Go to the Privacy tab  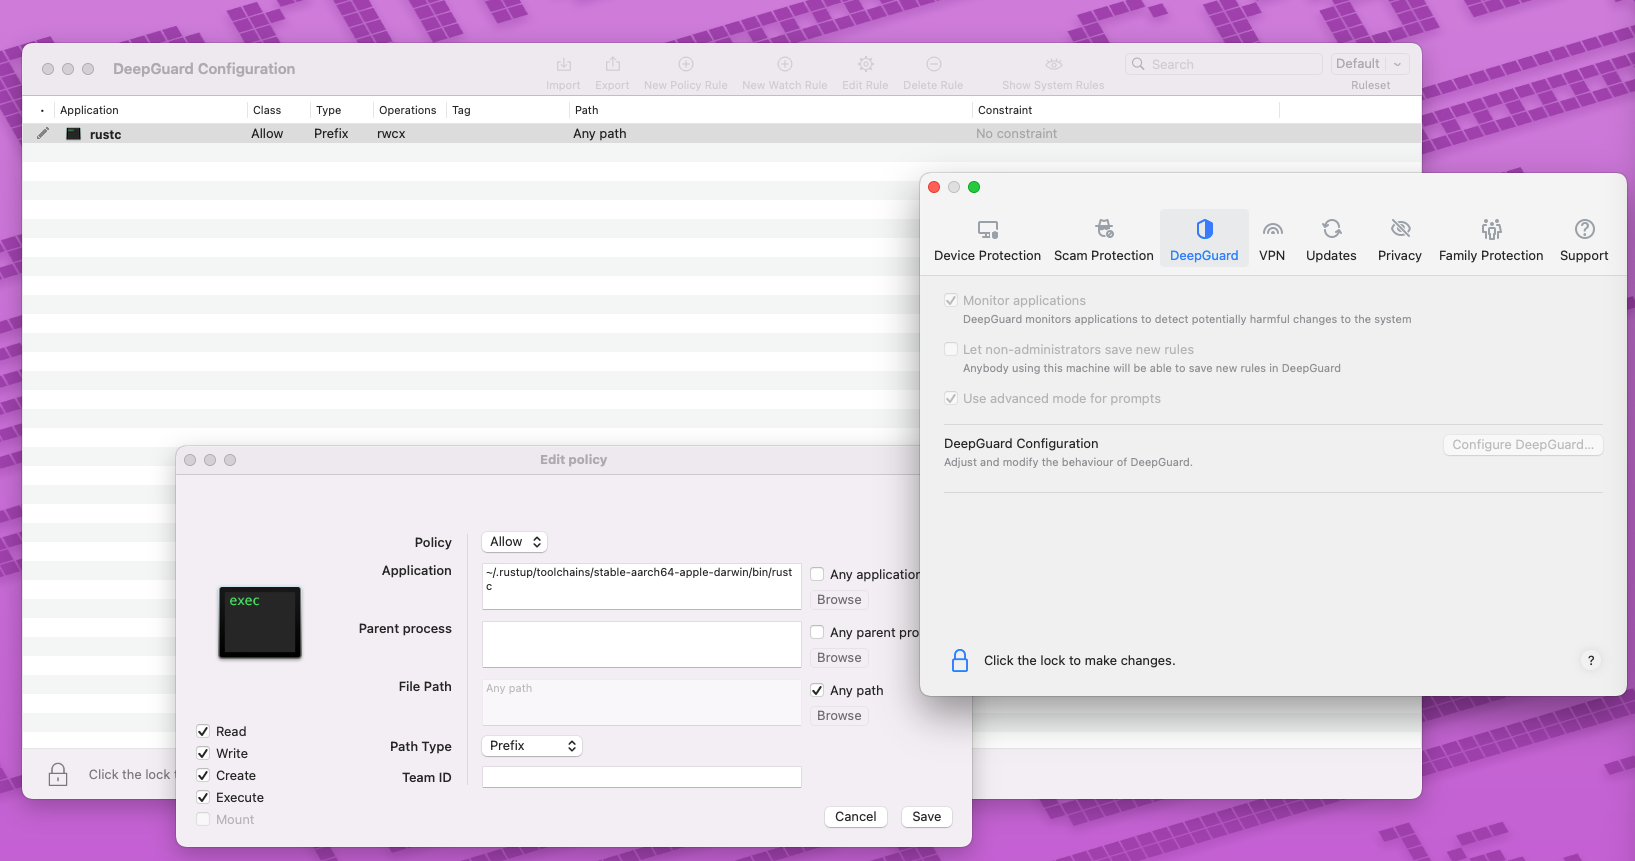tap(1400, 240)
